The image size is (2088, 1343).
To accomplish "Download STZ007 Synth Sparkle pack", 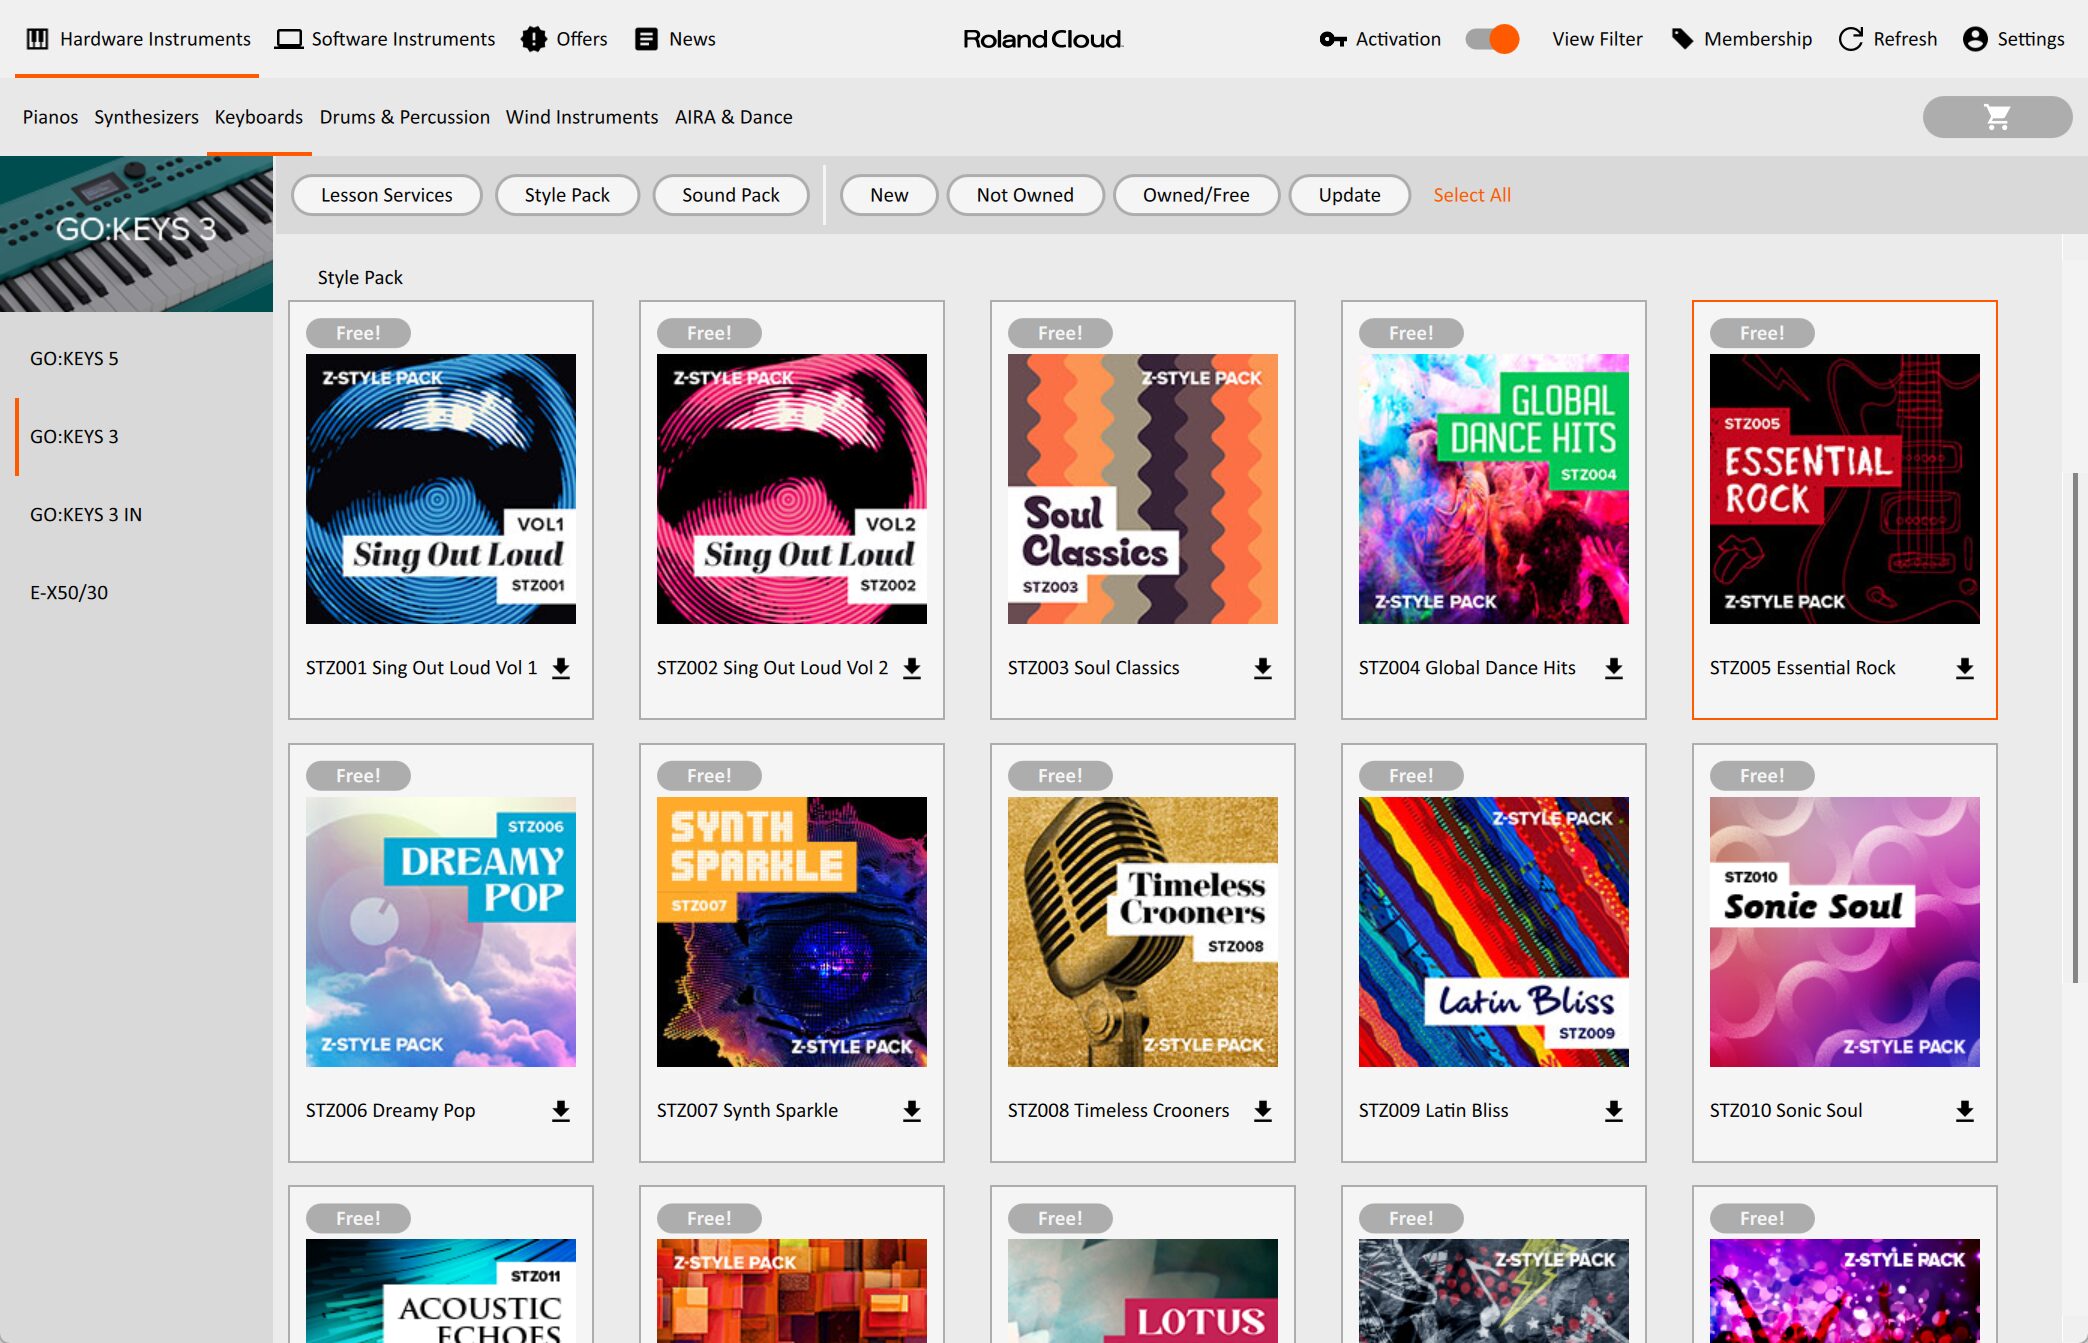I will (x=912, y=1111).
